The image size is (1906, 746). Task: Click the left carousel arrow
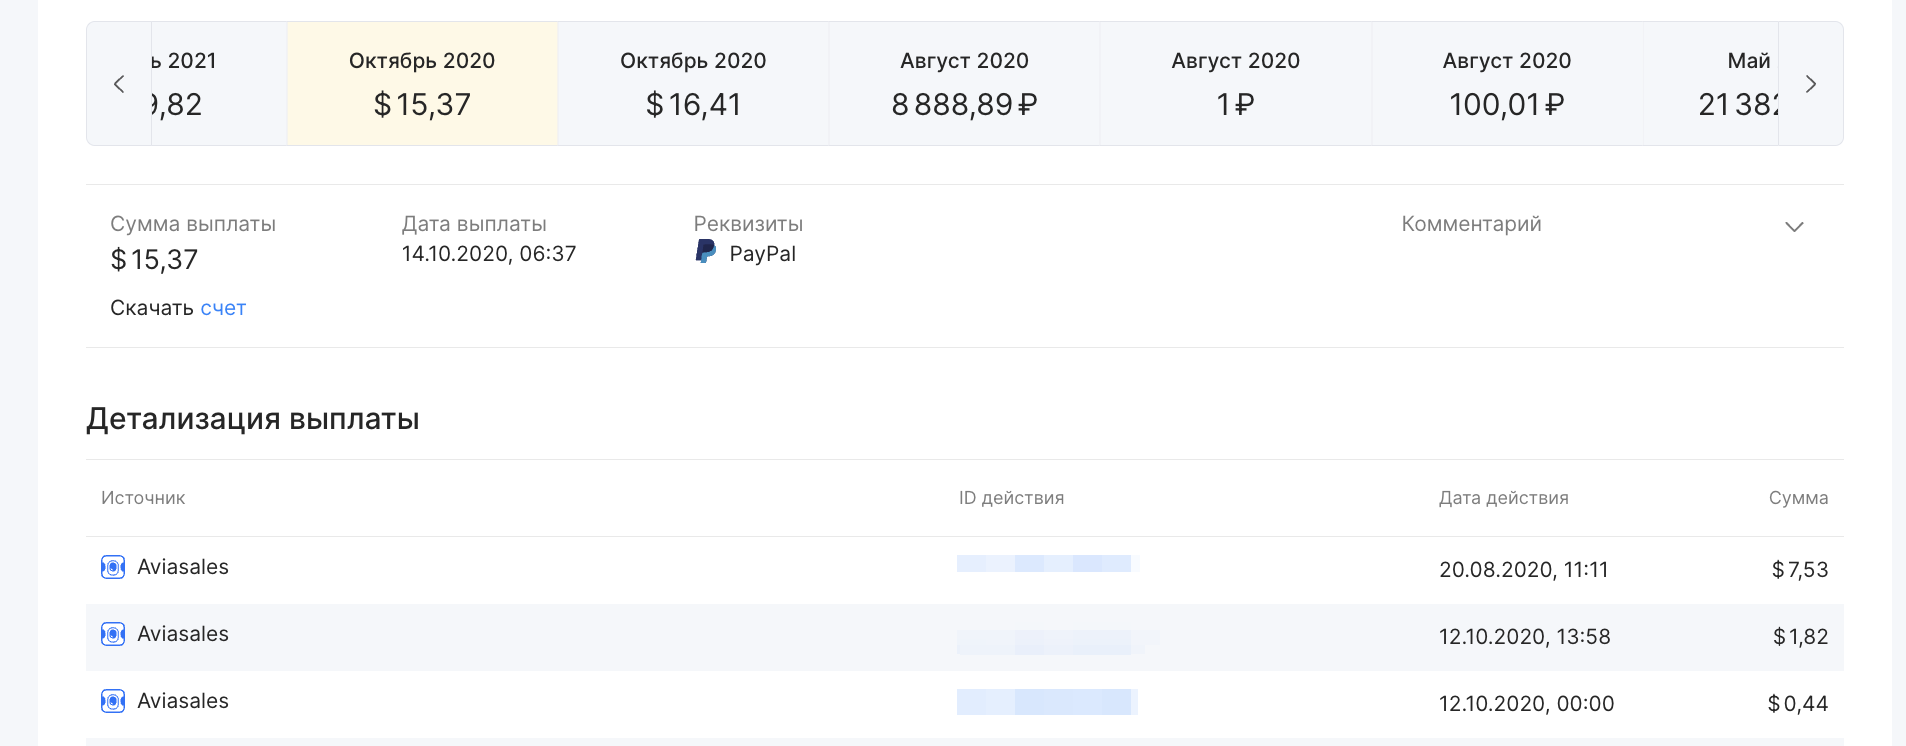point(119,84)
